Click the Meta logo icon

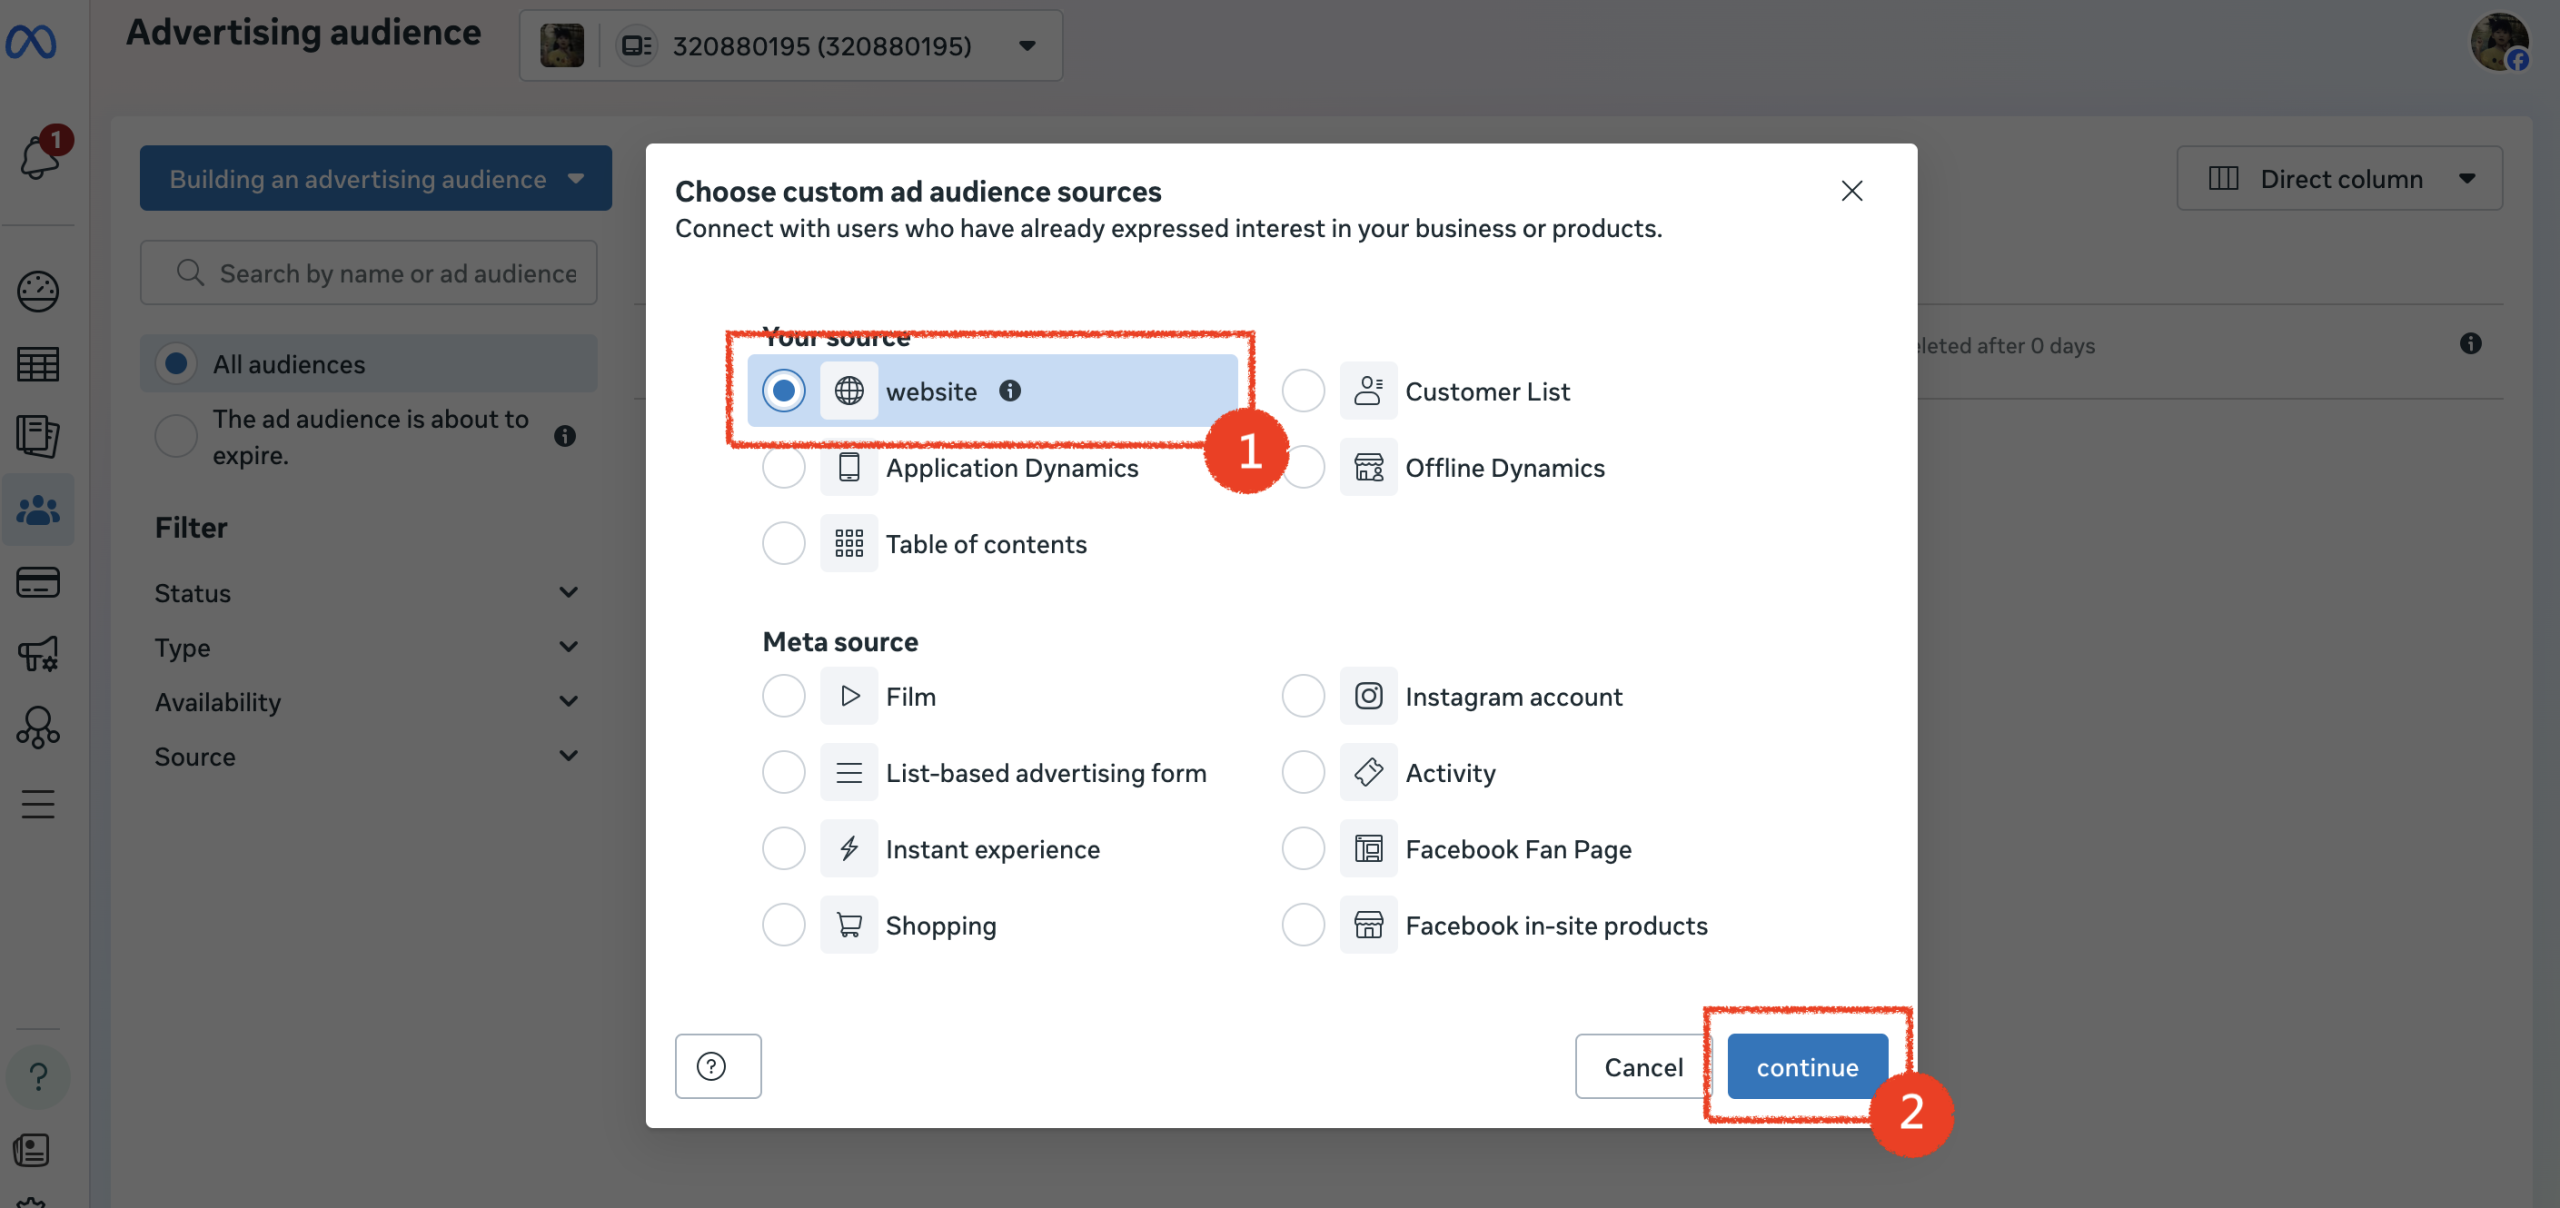click(x=31, y=41)
